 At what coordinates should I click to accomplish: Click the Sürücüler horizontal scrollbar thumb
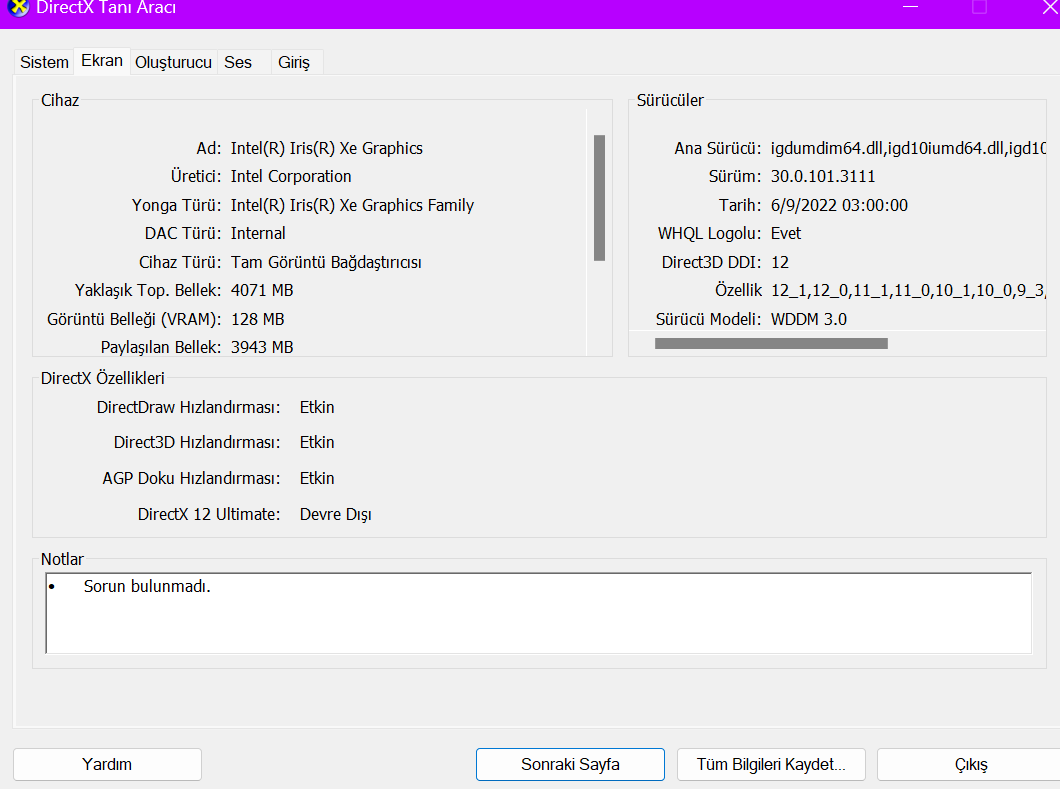(x=771, y=343)
